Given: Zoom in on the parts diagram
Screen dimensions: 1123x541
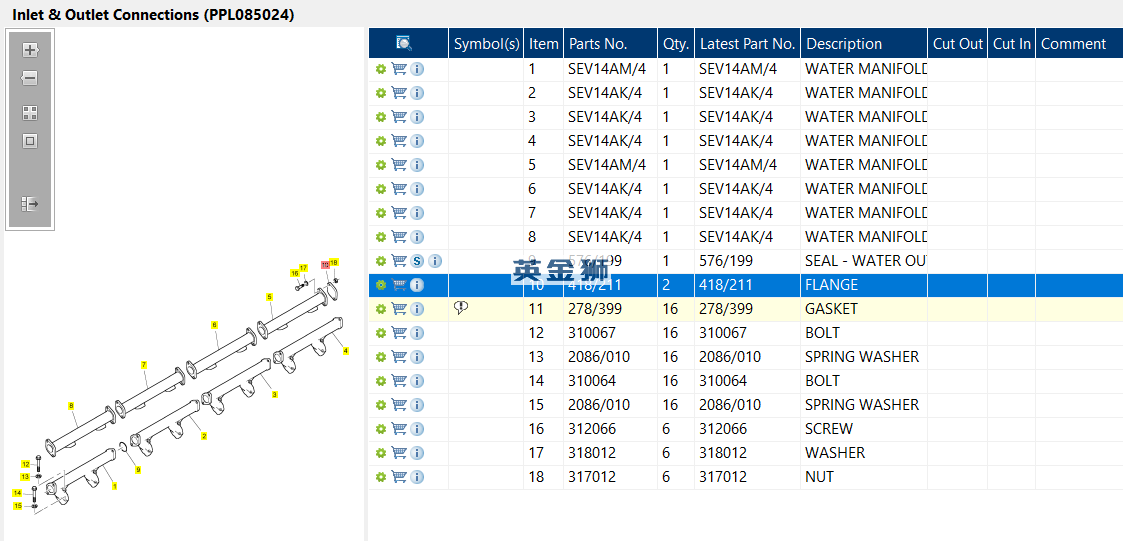Looking at the screenshot, I should click(x=30, y=50).
